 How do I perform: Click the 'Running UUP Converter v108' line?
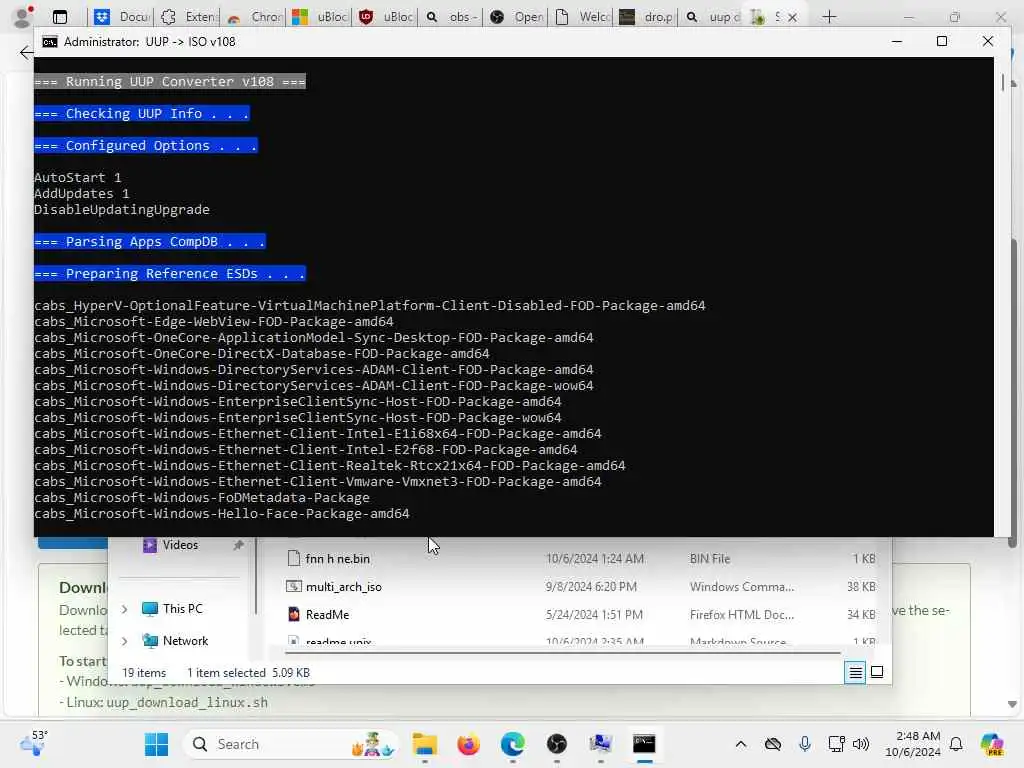[x=170, y=82]
